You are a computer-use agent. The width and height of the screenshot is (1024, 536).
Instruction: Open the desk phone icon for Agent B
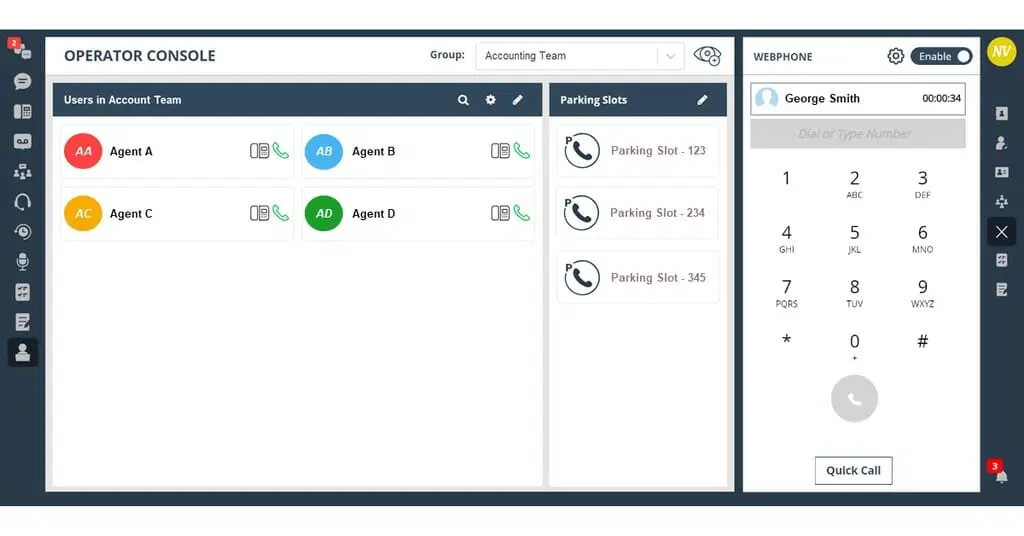pyautogui.click(x=500, y=151)
